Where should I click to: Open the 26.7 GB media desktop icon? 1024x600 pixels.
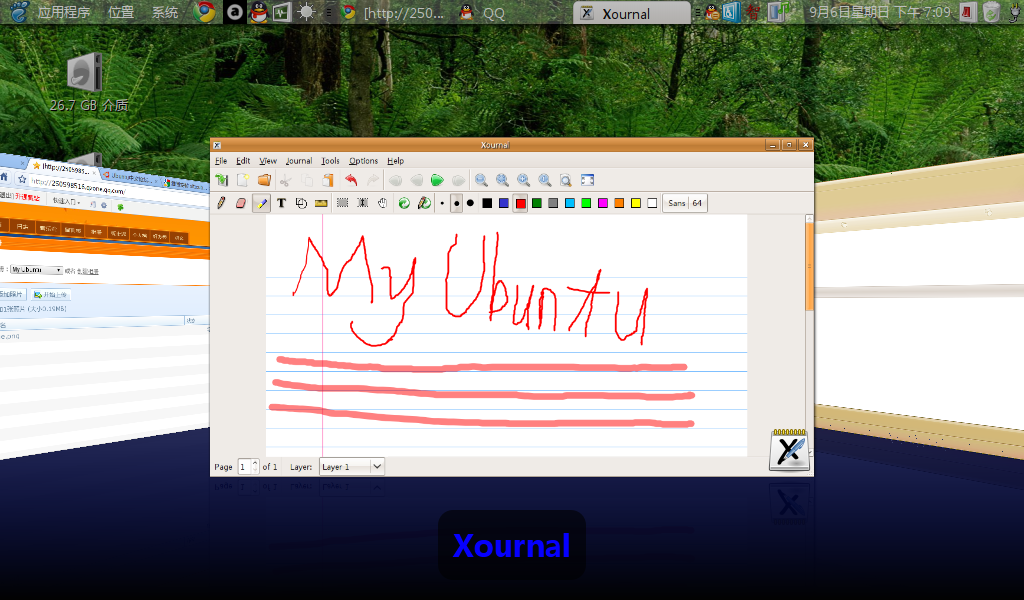(89, 82)
